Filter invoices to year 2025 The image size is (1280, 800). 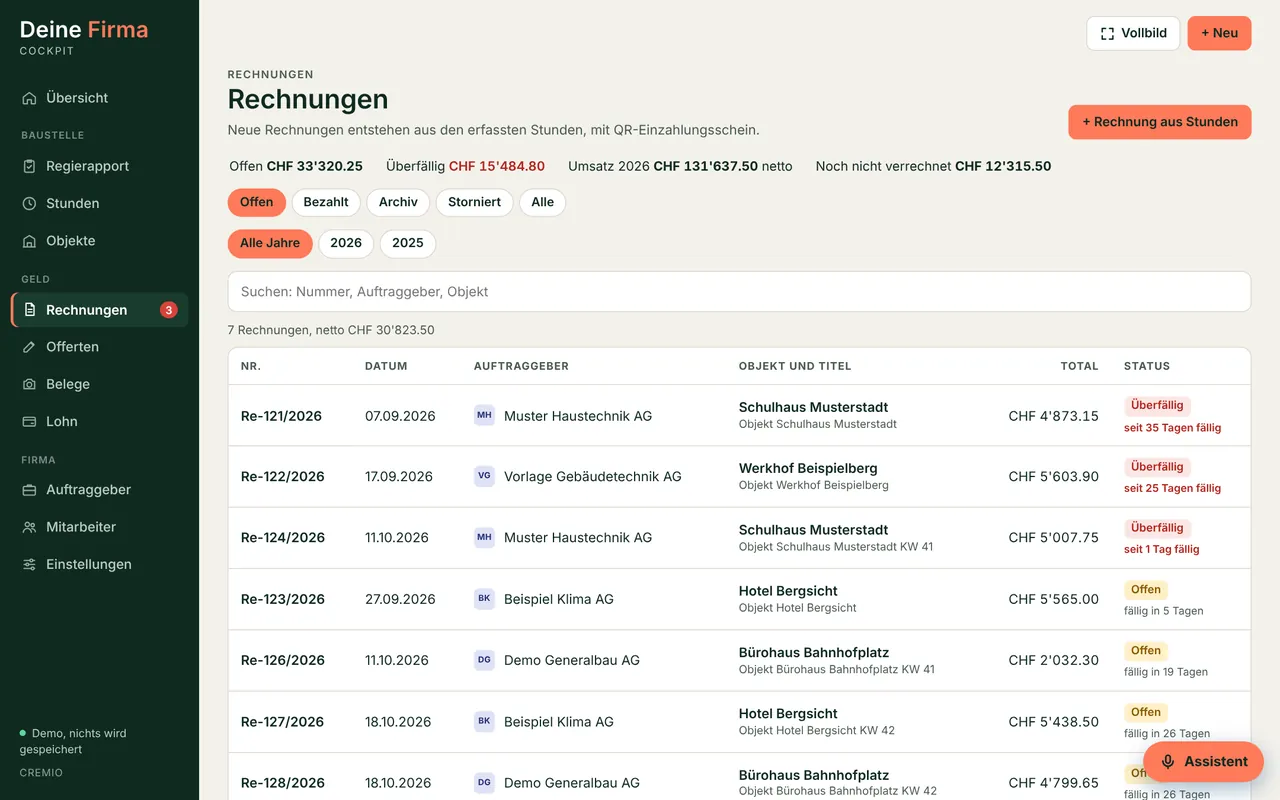pos(408,243)
